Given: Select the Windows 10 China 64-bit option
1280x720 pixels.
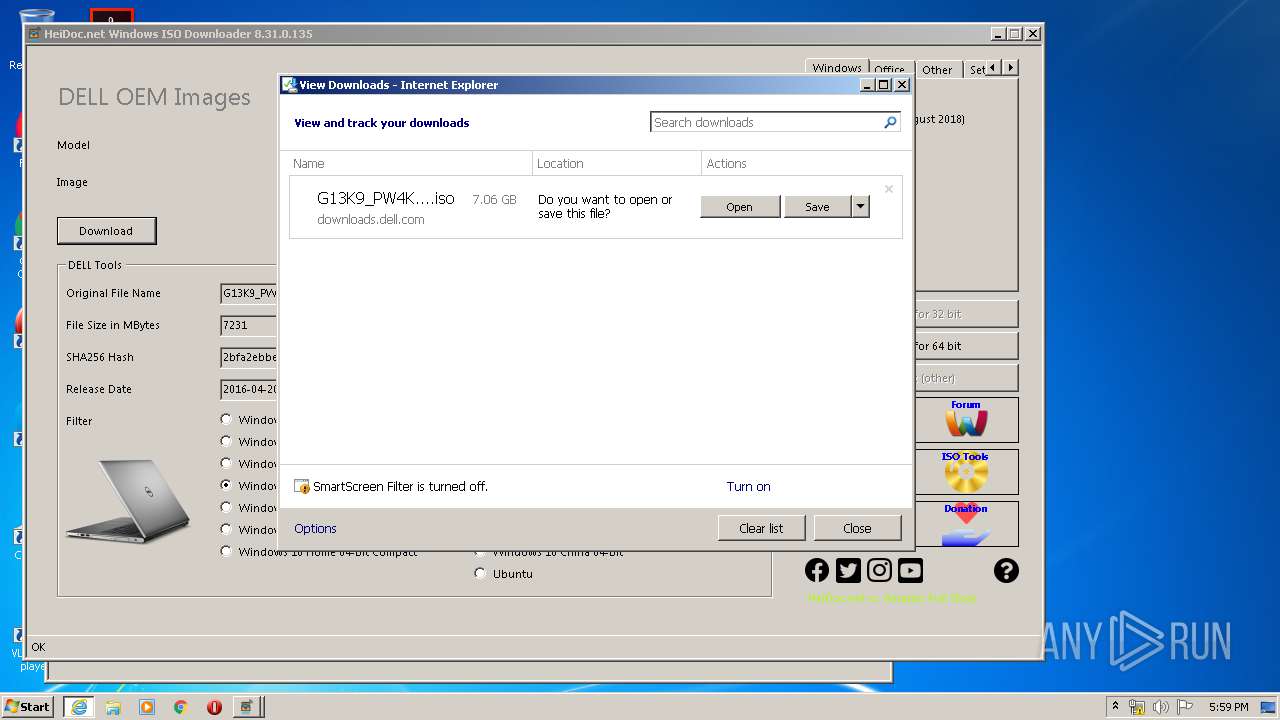Looking at the screenshot, I should tap(480, 552).
